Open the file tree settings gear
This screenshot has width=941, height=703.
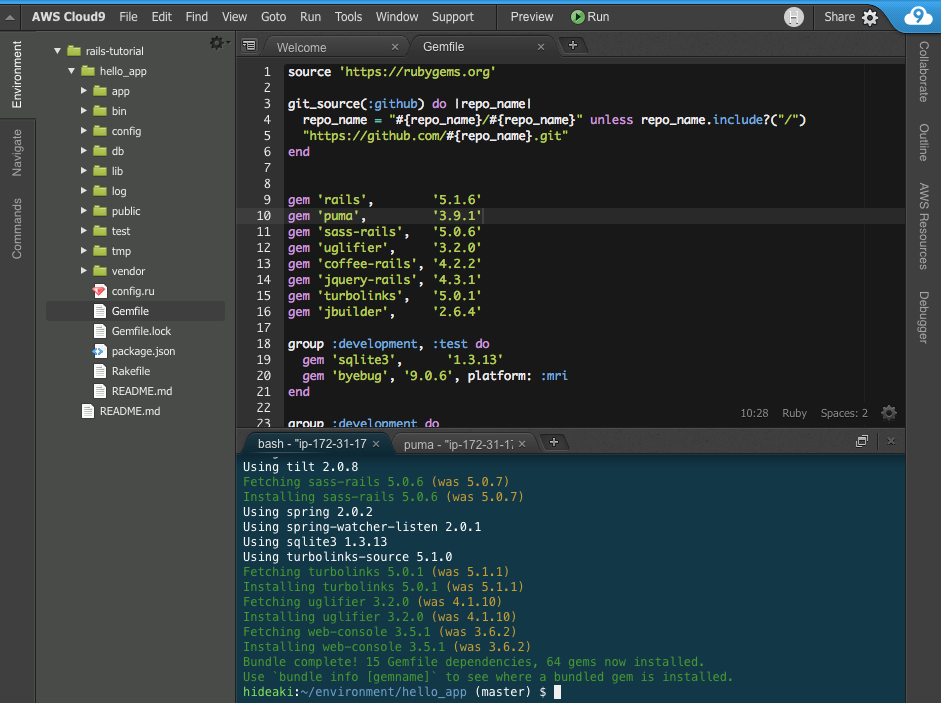click(217, 43)
